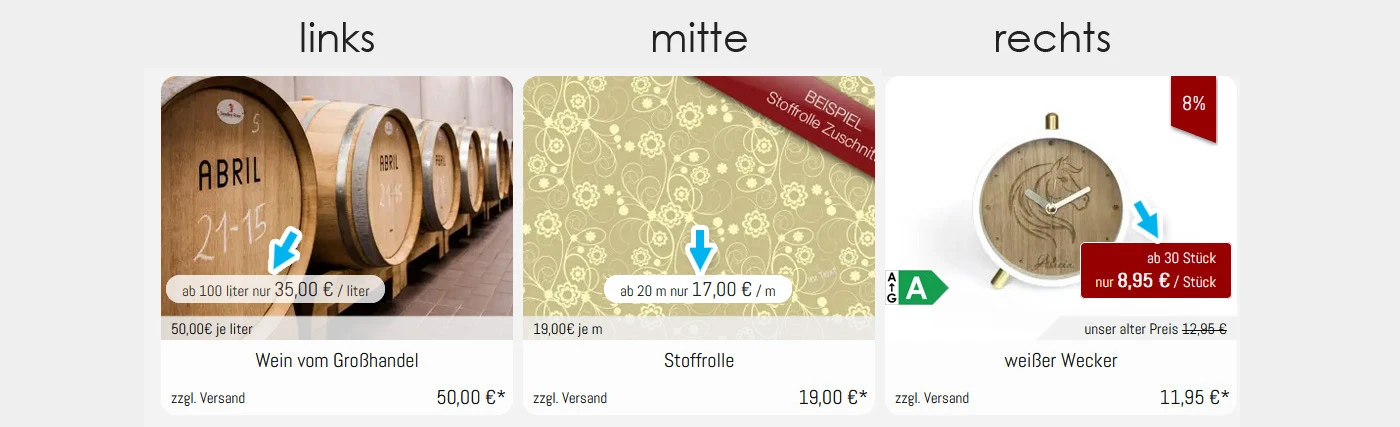
Task: Open the Stoffrolle product title
Action: point(699,360)
